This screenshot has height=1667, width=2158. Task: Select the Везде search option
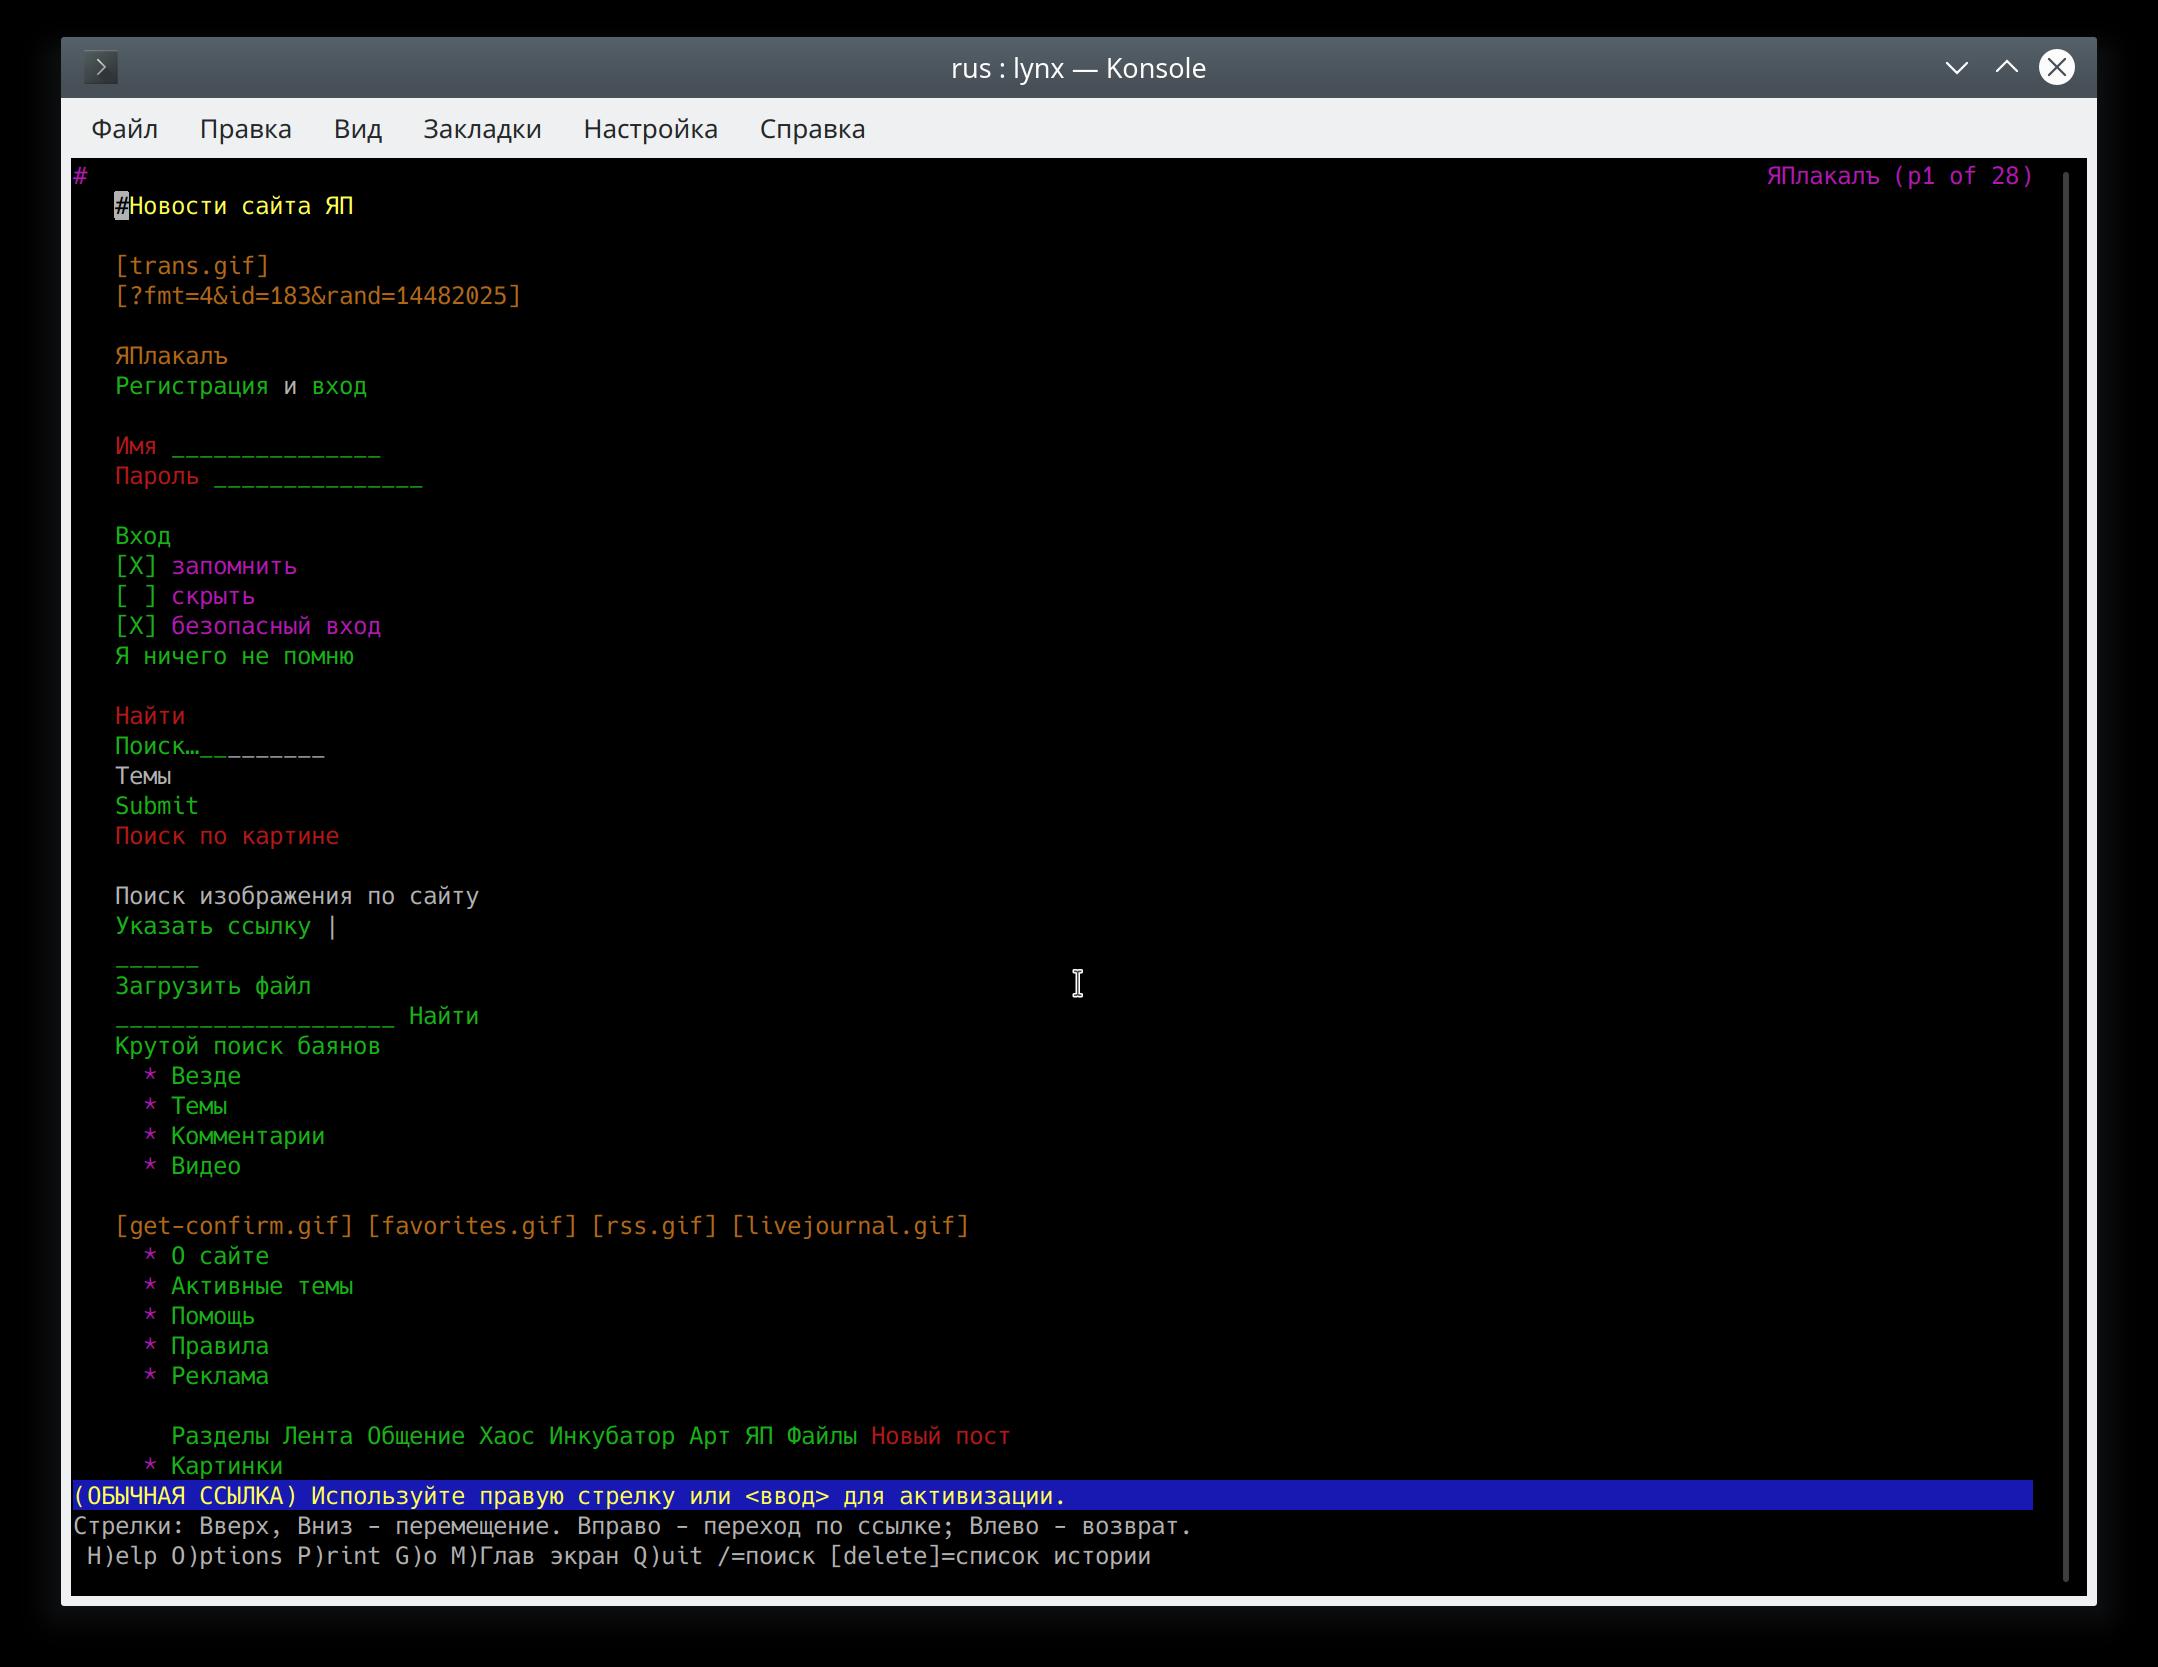tap(206, 1076)
